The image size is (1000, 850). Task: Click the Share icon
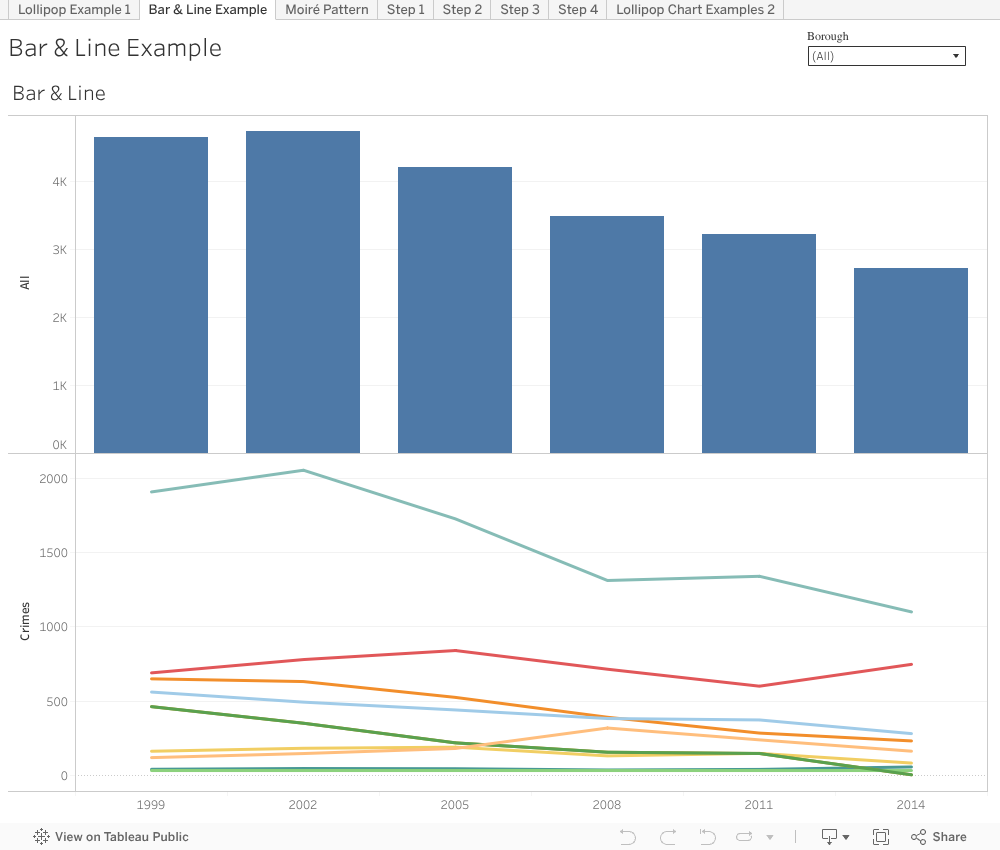[918, 837]
